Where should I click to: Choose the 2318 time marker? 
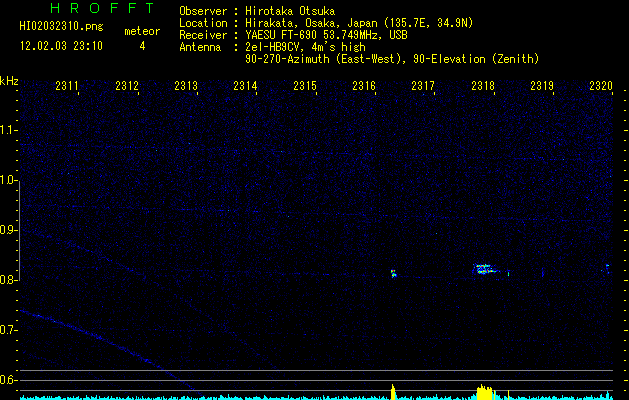click(x=483, y=85)
